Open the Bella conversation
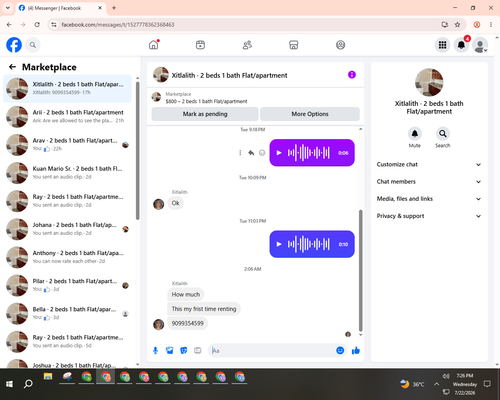 [67, 313]
